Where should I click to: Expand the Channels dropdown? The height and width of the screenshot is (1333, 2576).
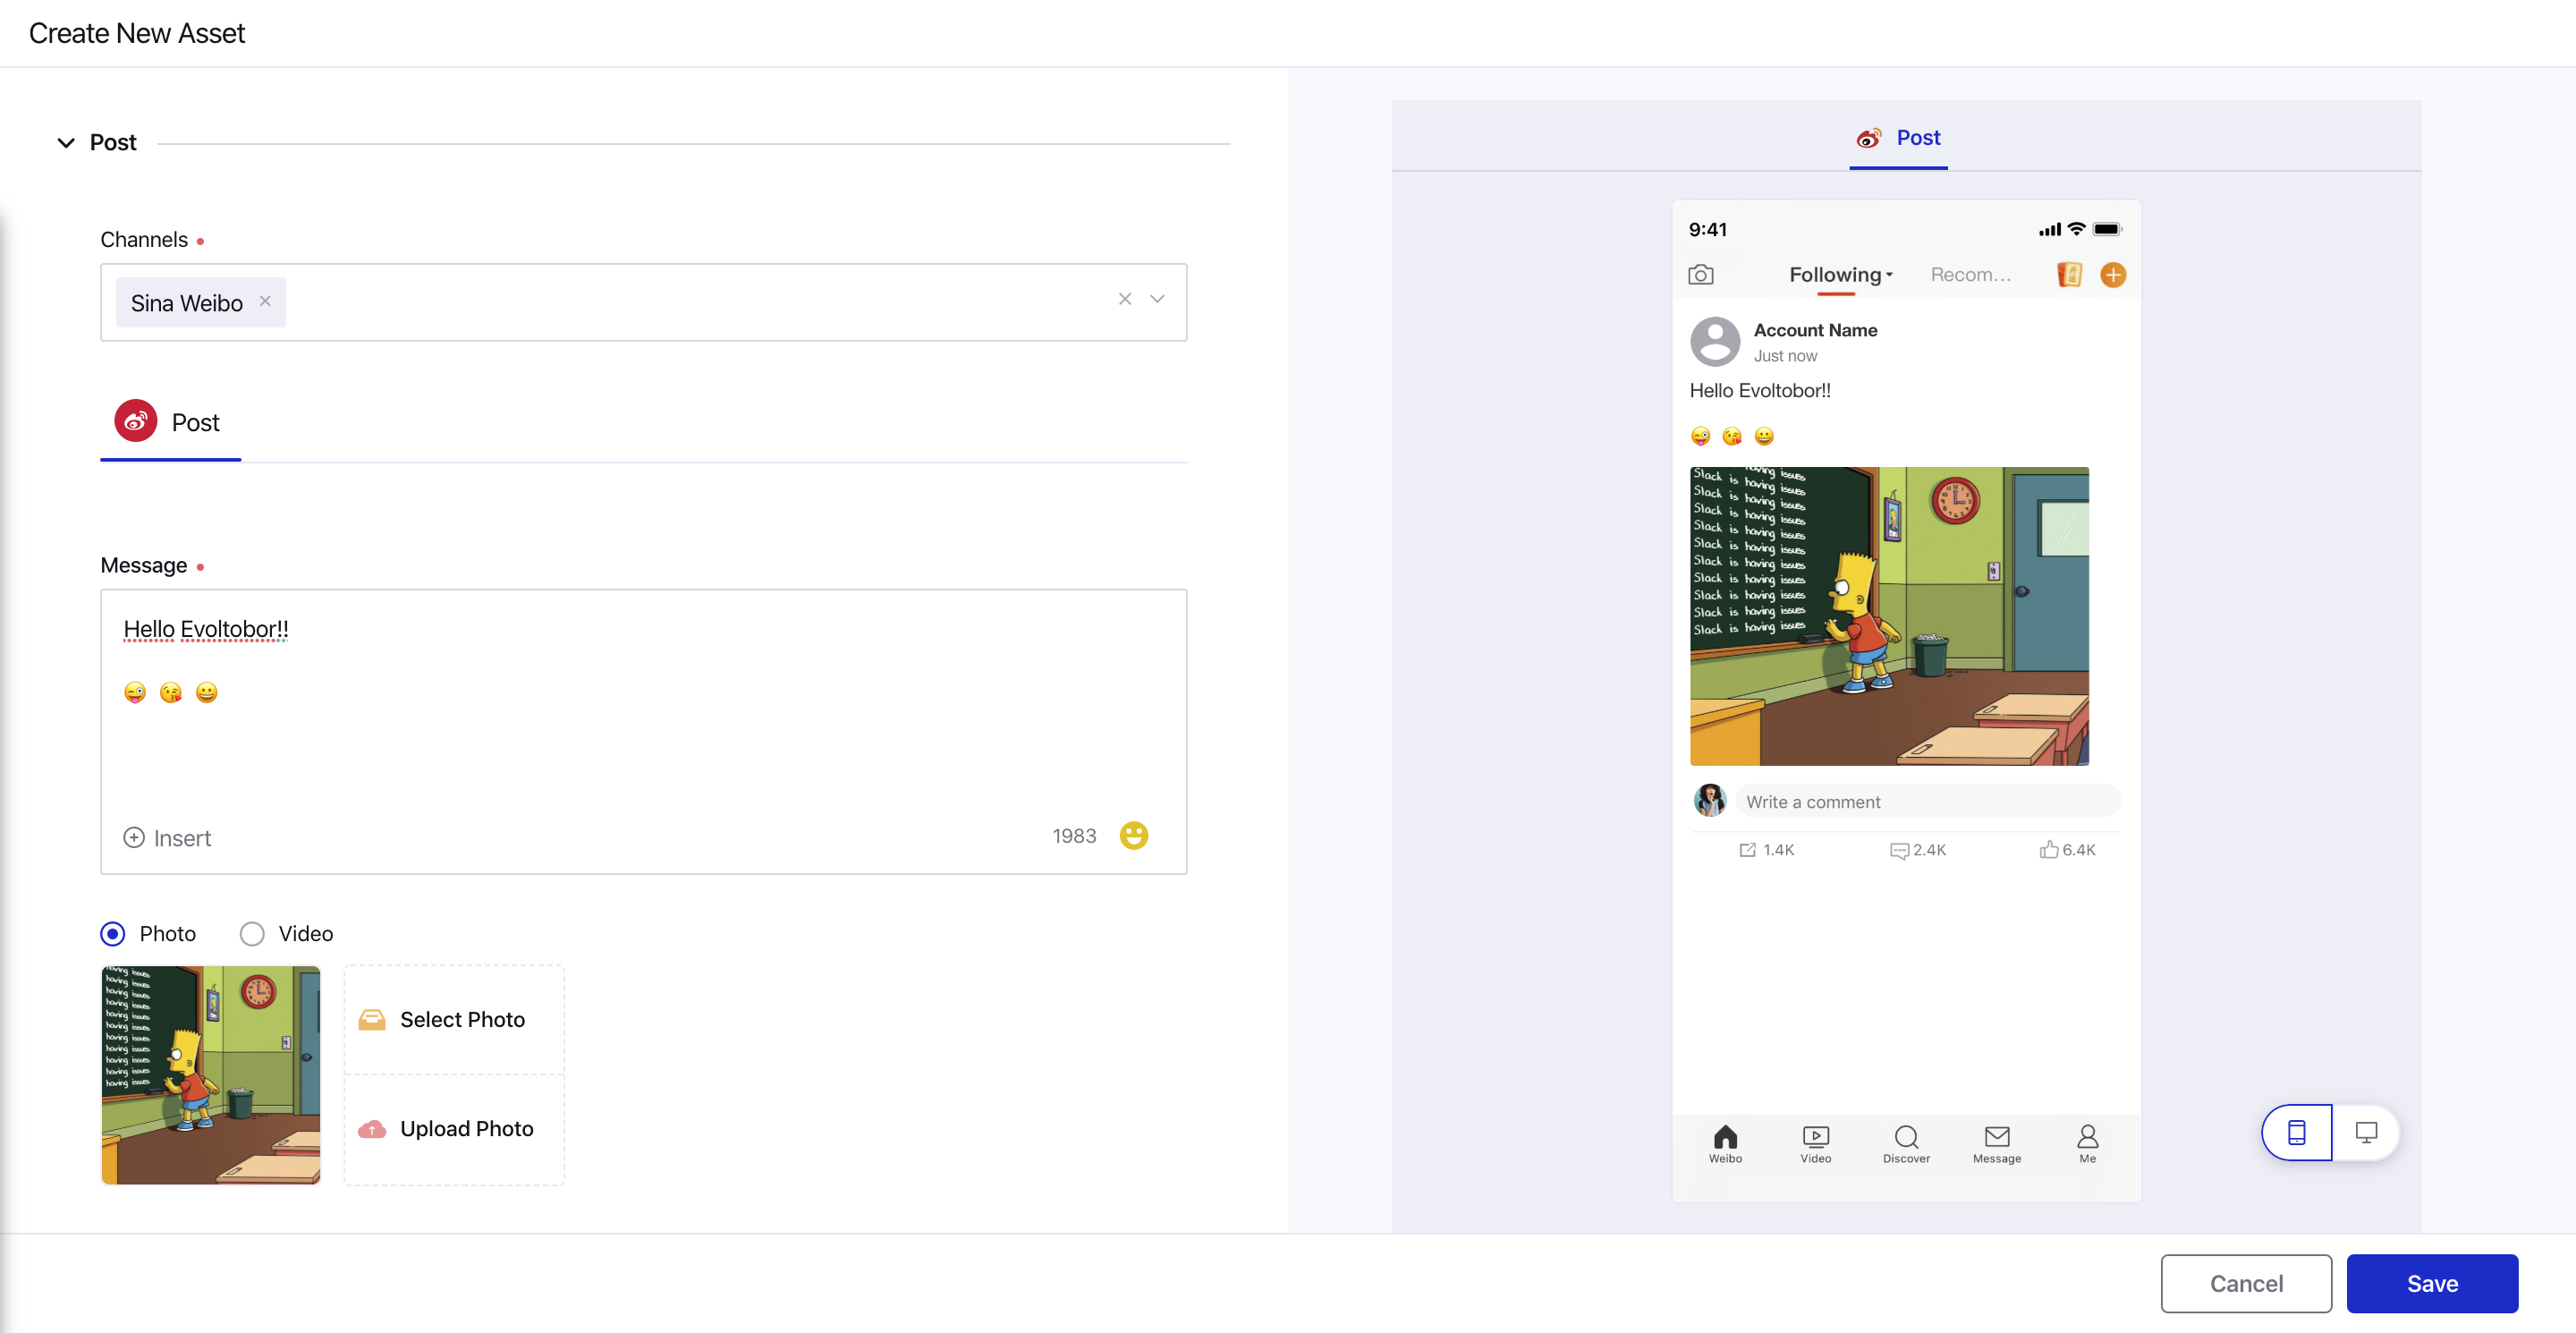[1157, 298]
